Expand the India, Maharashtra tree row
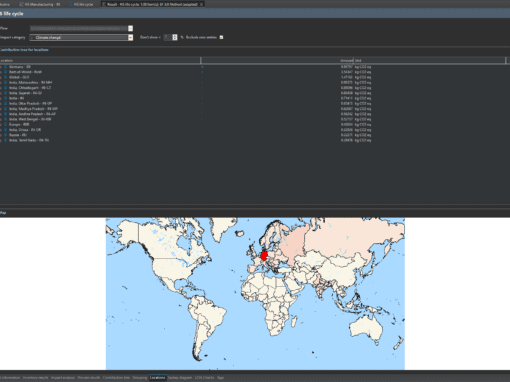The width and height of the screenshot is (510, 382). click(1, 82)
